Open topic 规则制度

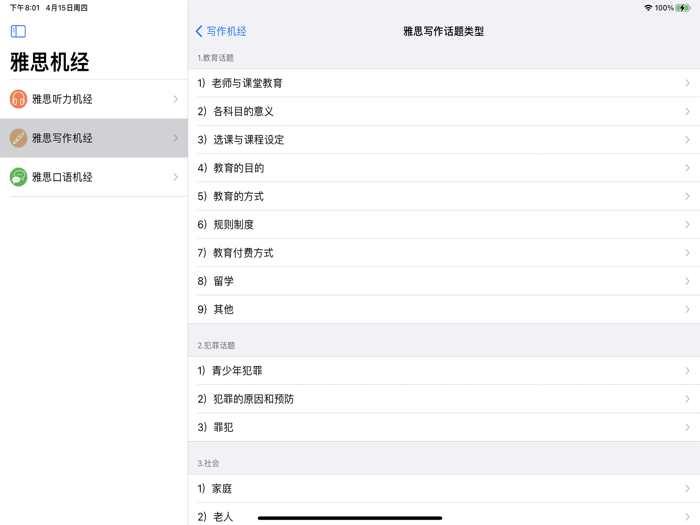pyautogui.click(x=444, y=225)
